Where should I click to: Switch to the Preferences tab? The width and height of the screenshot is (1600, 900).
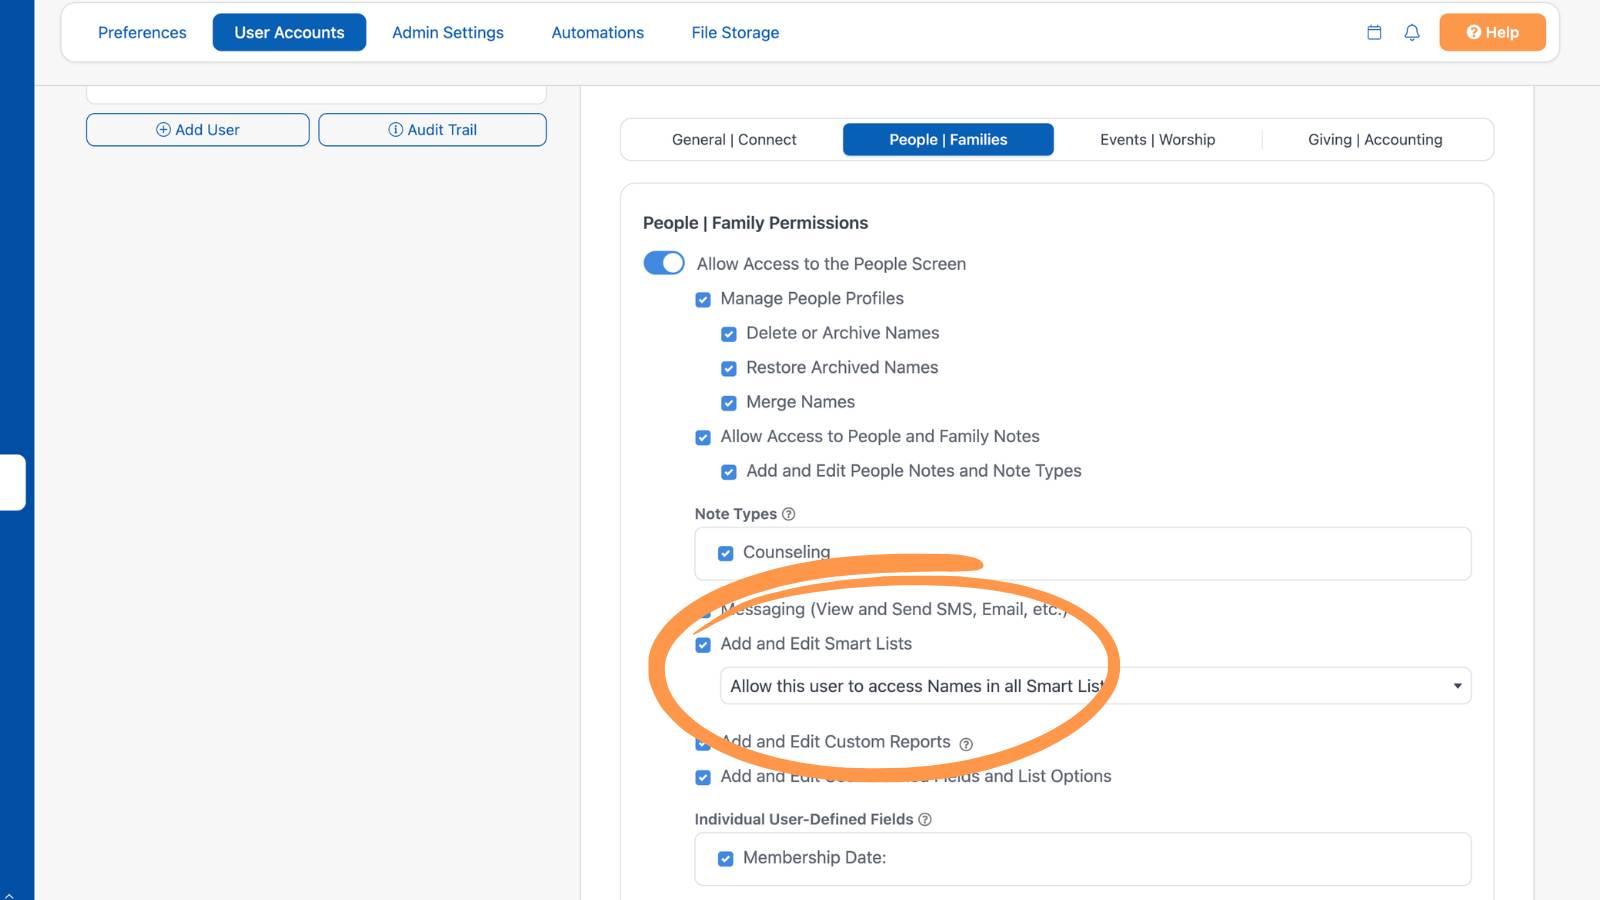tap(142, 32)
